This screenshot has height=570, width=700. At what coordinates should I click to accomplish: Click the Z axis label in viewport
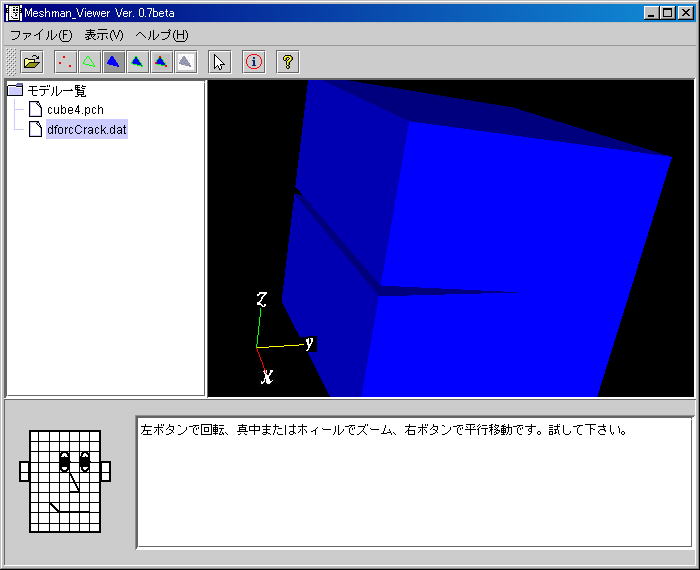[262, 299]
